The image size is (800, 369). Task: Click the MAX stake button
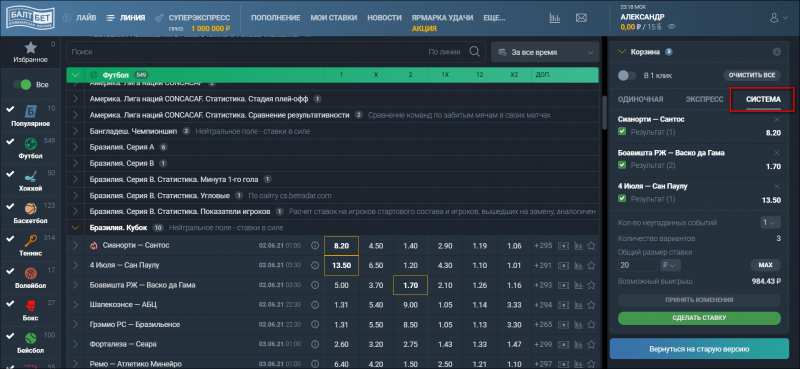click(x=766, y=265)
